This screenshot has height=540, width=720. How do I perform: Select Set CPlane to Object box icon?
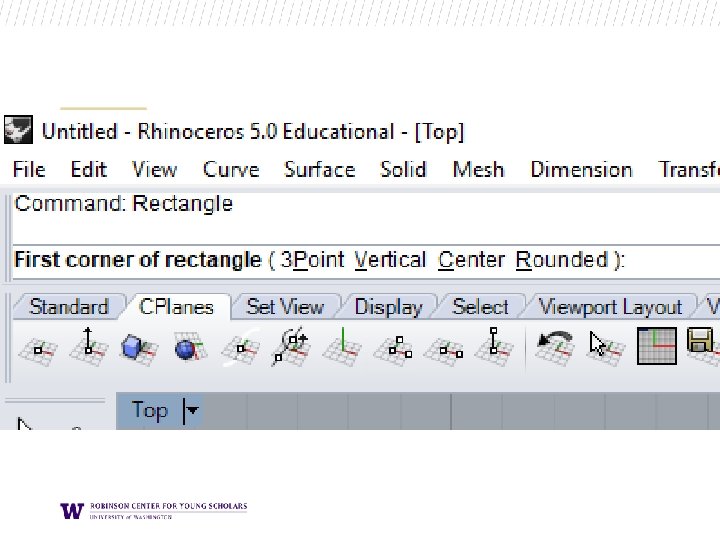(139, 349)
